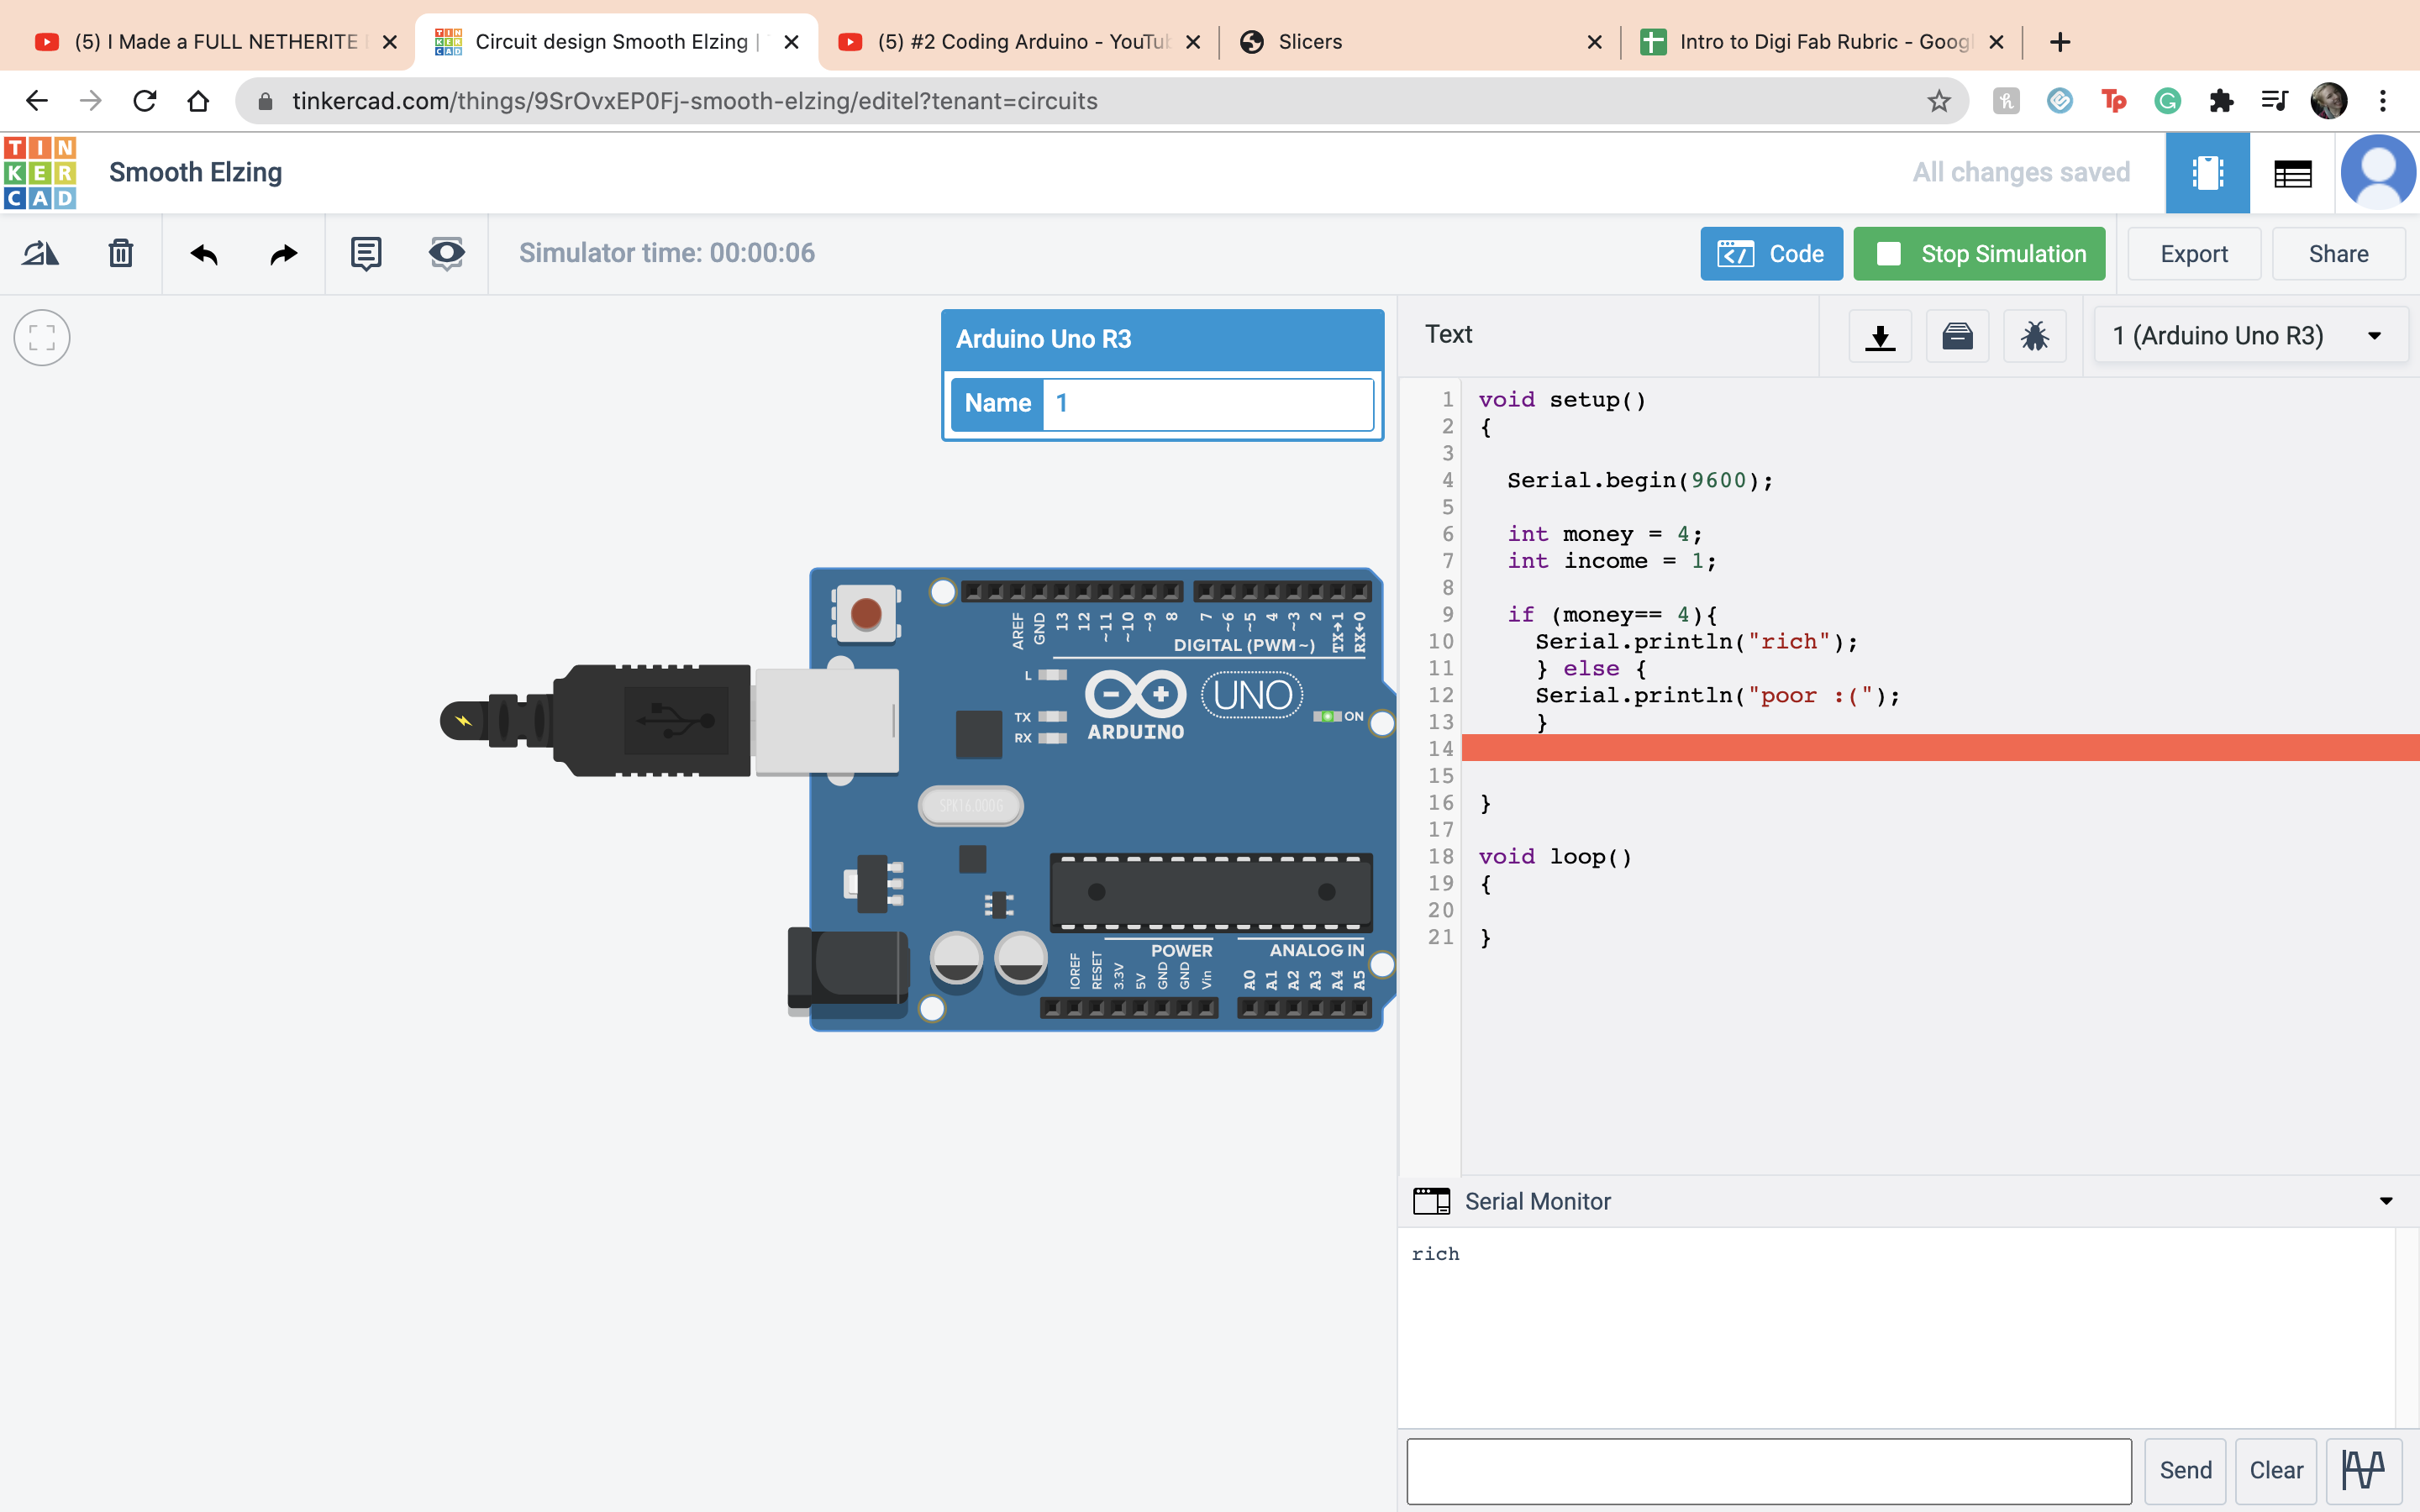Click Stop Simulation button
This screenshot has width=2420, height=1512.
point(1979,254)
